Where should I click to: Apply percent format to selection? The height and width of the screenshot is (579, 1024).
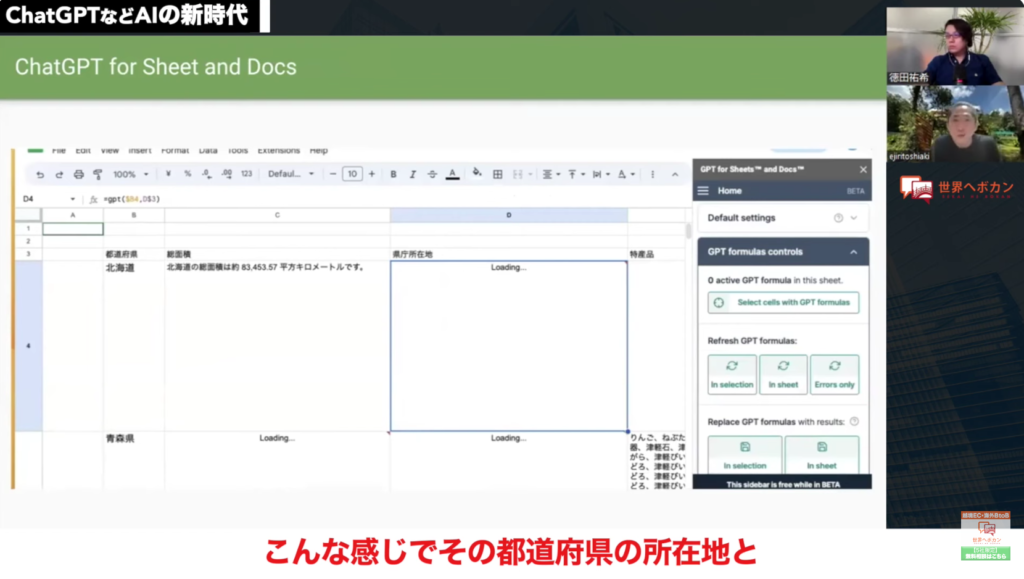187,174
